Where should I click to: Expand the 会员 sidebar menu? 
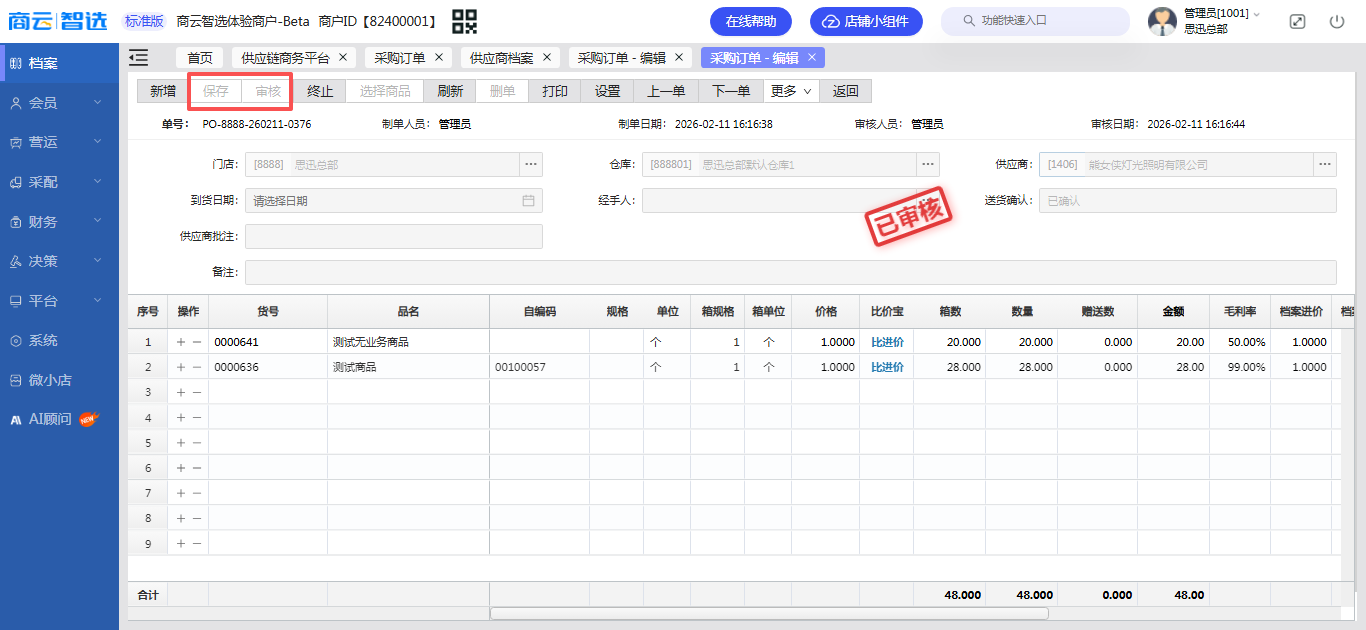59,103
